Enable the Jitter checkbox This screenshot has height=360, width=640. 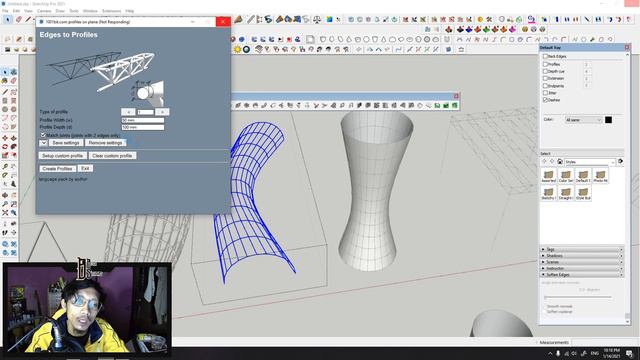545,93
